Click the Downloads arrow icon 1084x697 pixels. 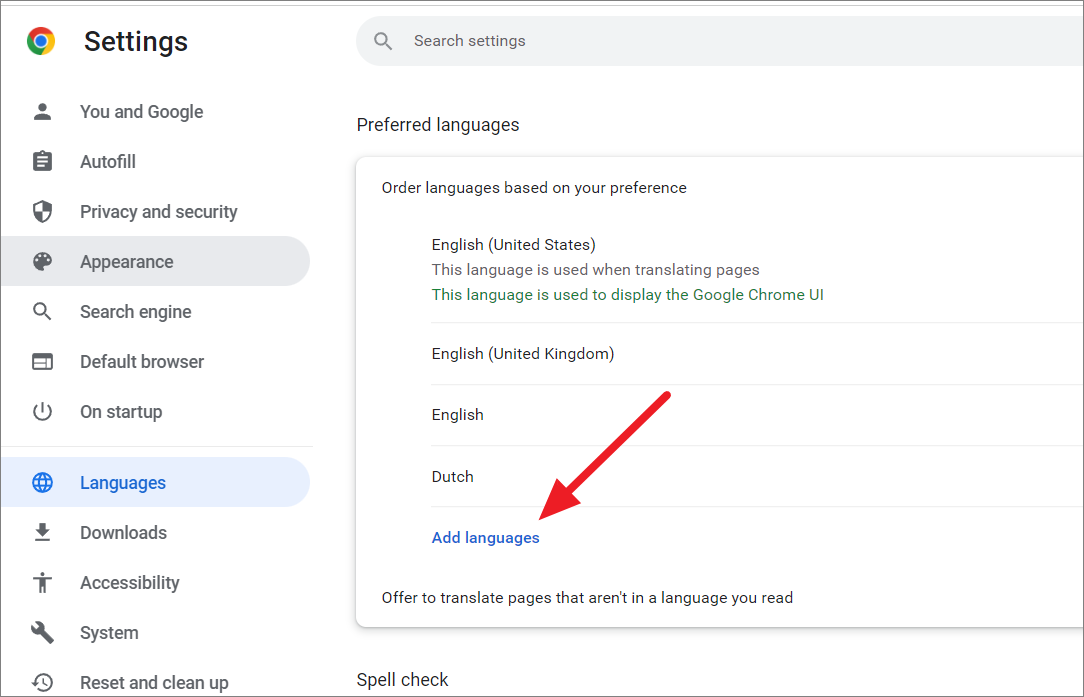pyautogui.click(x=42, y=532)
